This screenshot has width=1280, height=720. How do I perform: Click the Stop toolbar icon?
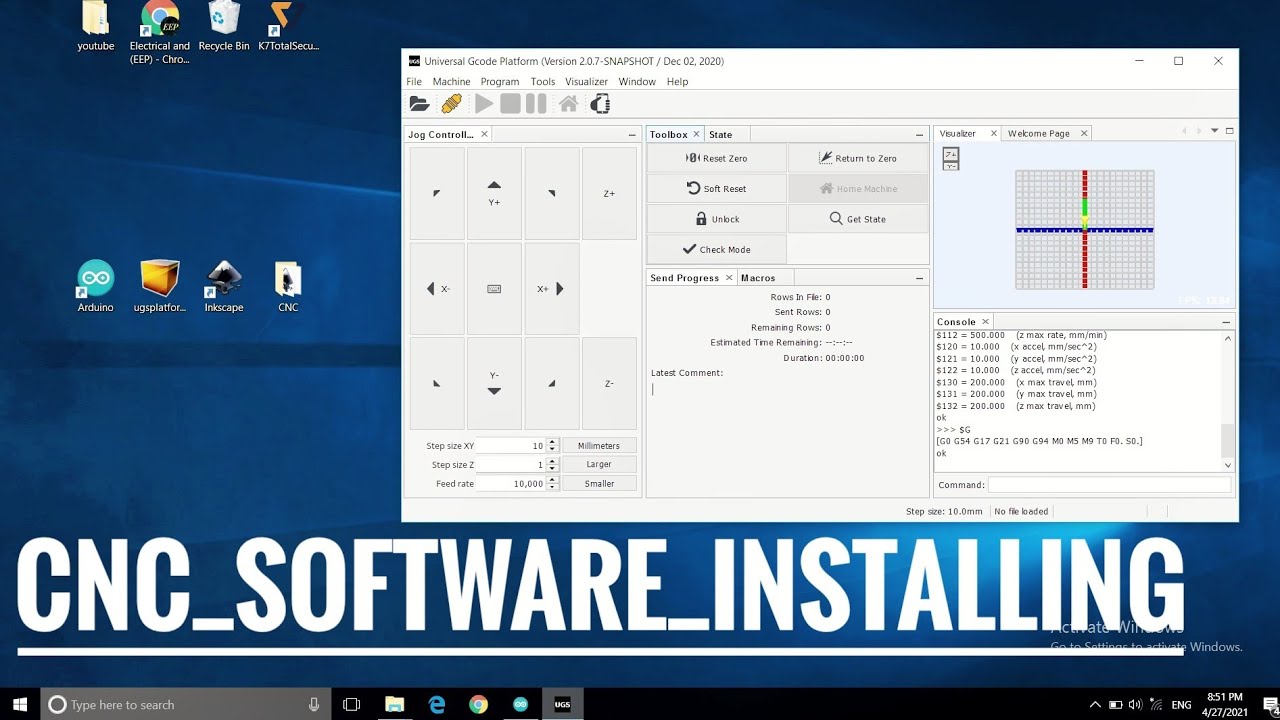point(510,104)
